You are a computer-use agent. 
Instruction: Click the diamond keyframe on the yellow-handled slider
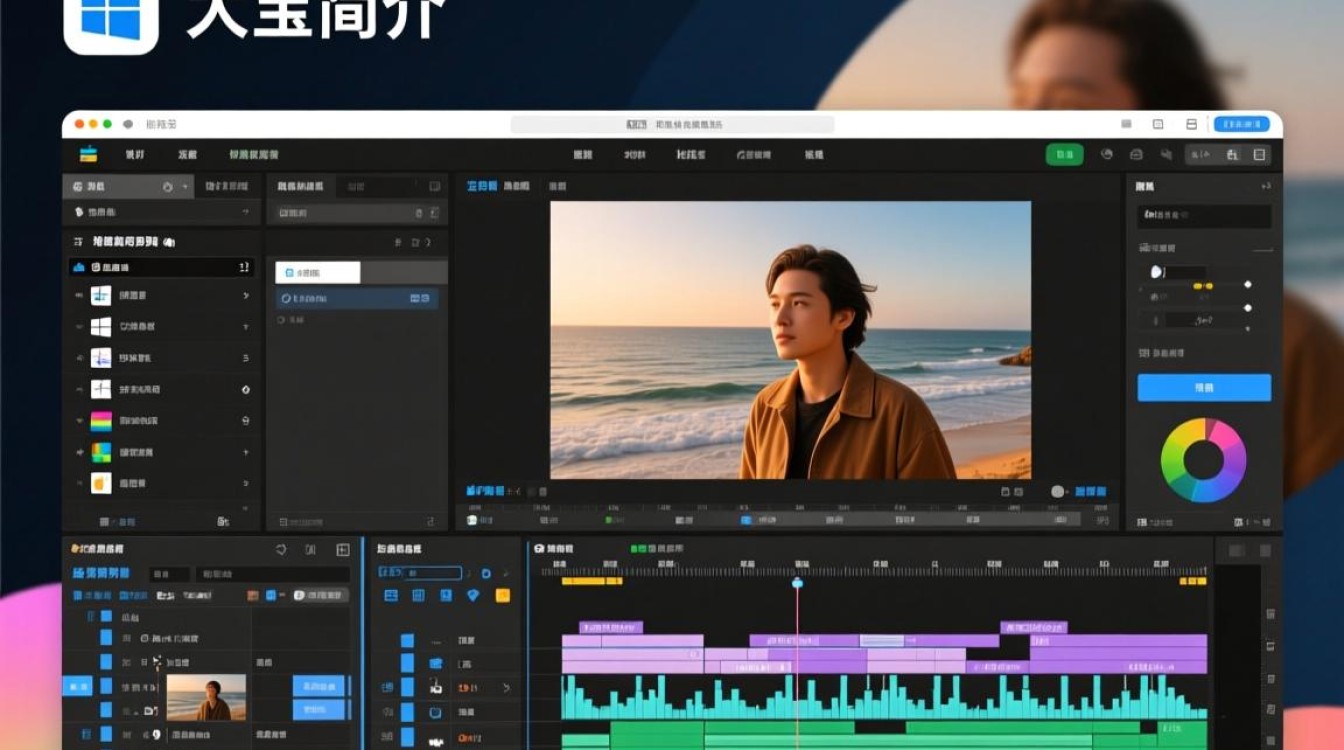pos(1247,285)
